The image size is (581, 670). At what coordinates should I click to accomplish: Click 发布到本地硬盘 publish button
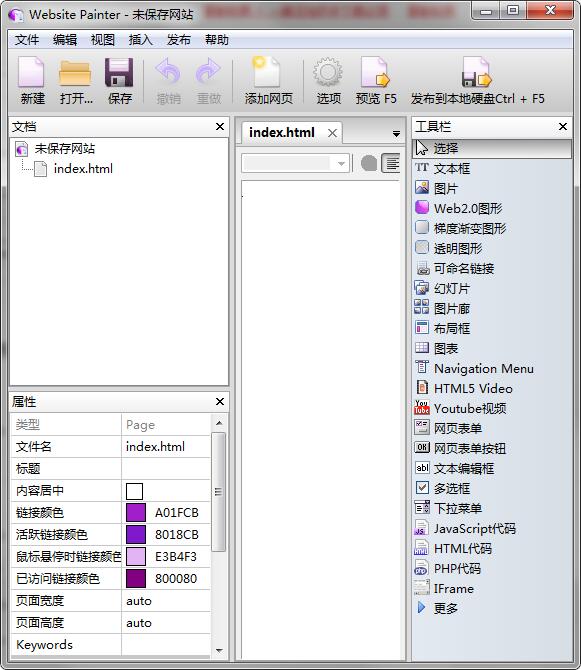[x=477, y=80]
